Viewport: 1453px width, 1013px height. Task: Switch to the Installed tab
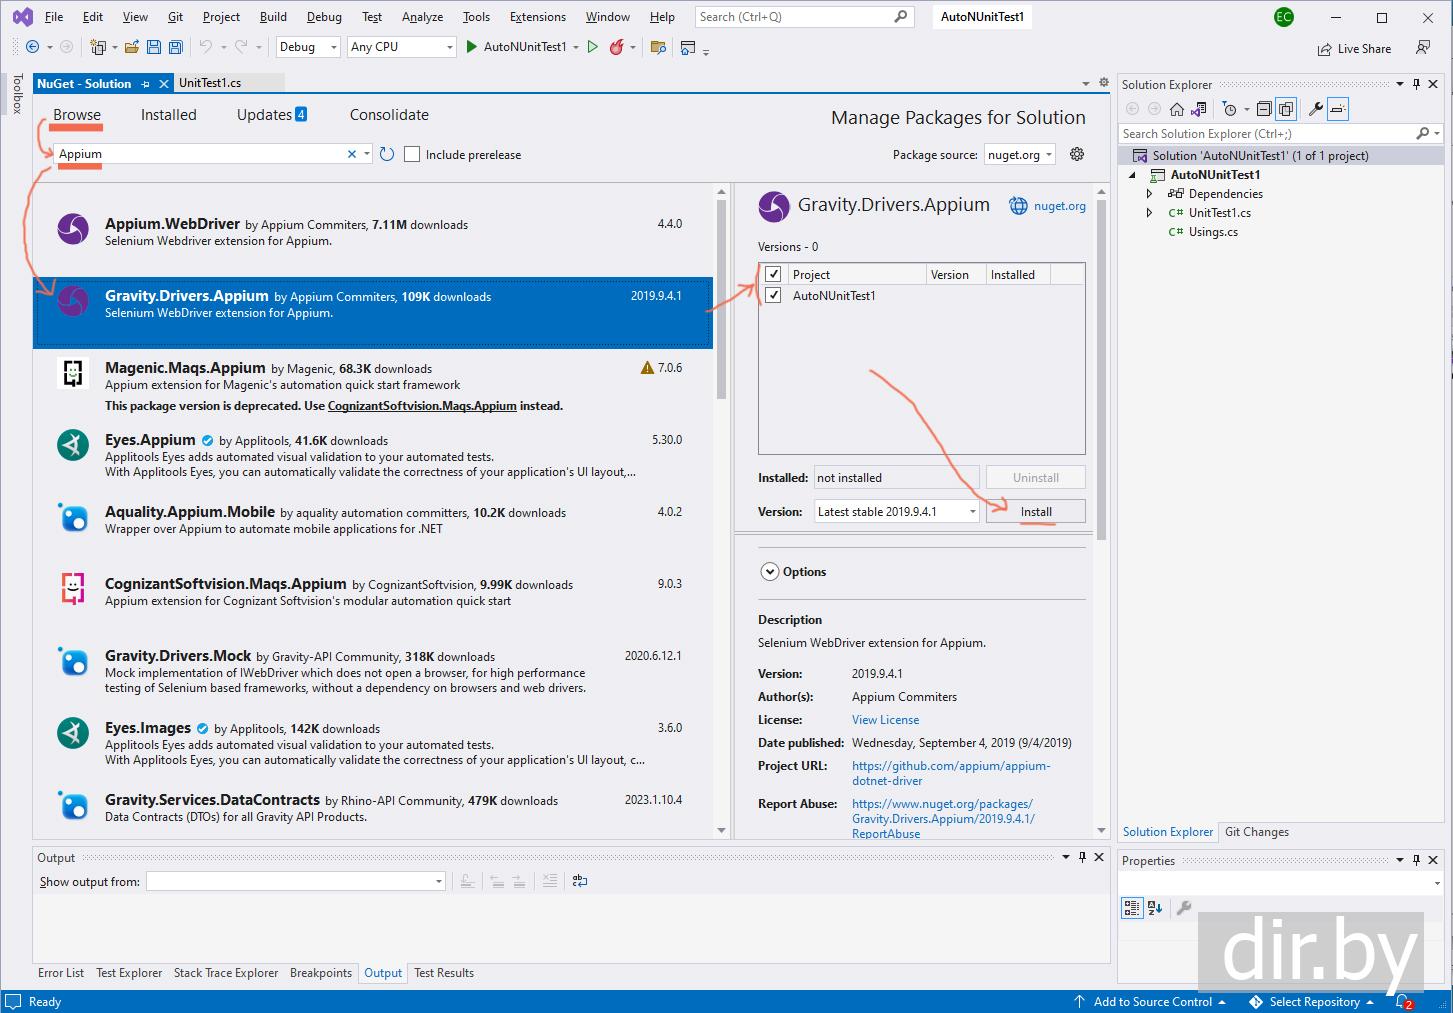tap(168, 115)
